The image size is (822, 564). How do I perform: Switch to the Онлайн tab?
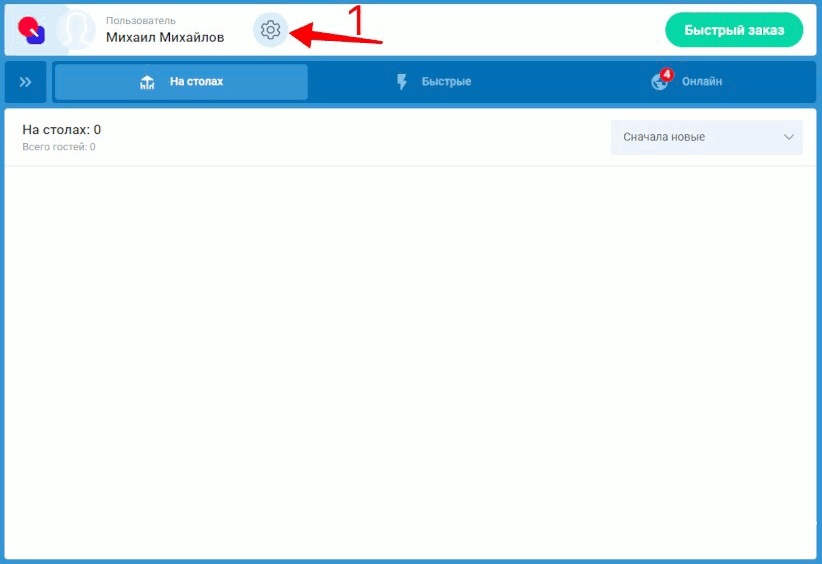point(702,82)
